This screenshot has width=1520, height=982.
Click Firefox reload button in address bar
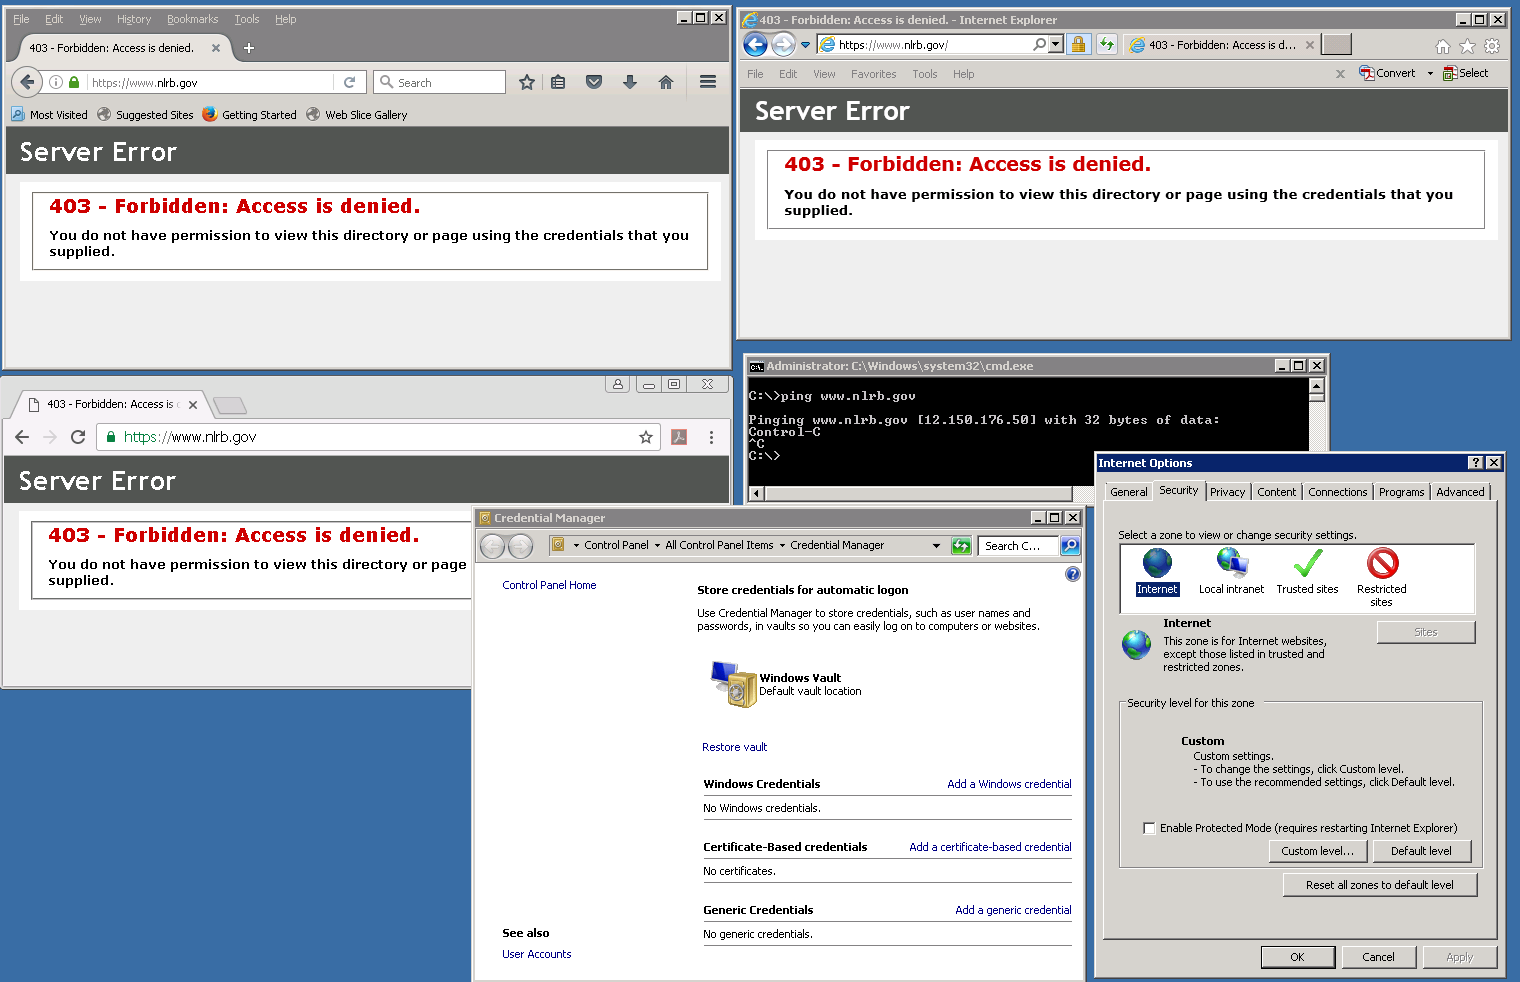349,83
